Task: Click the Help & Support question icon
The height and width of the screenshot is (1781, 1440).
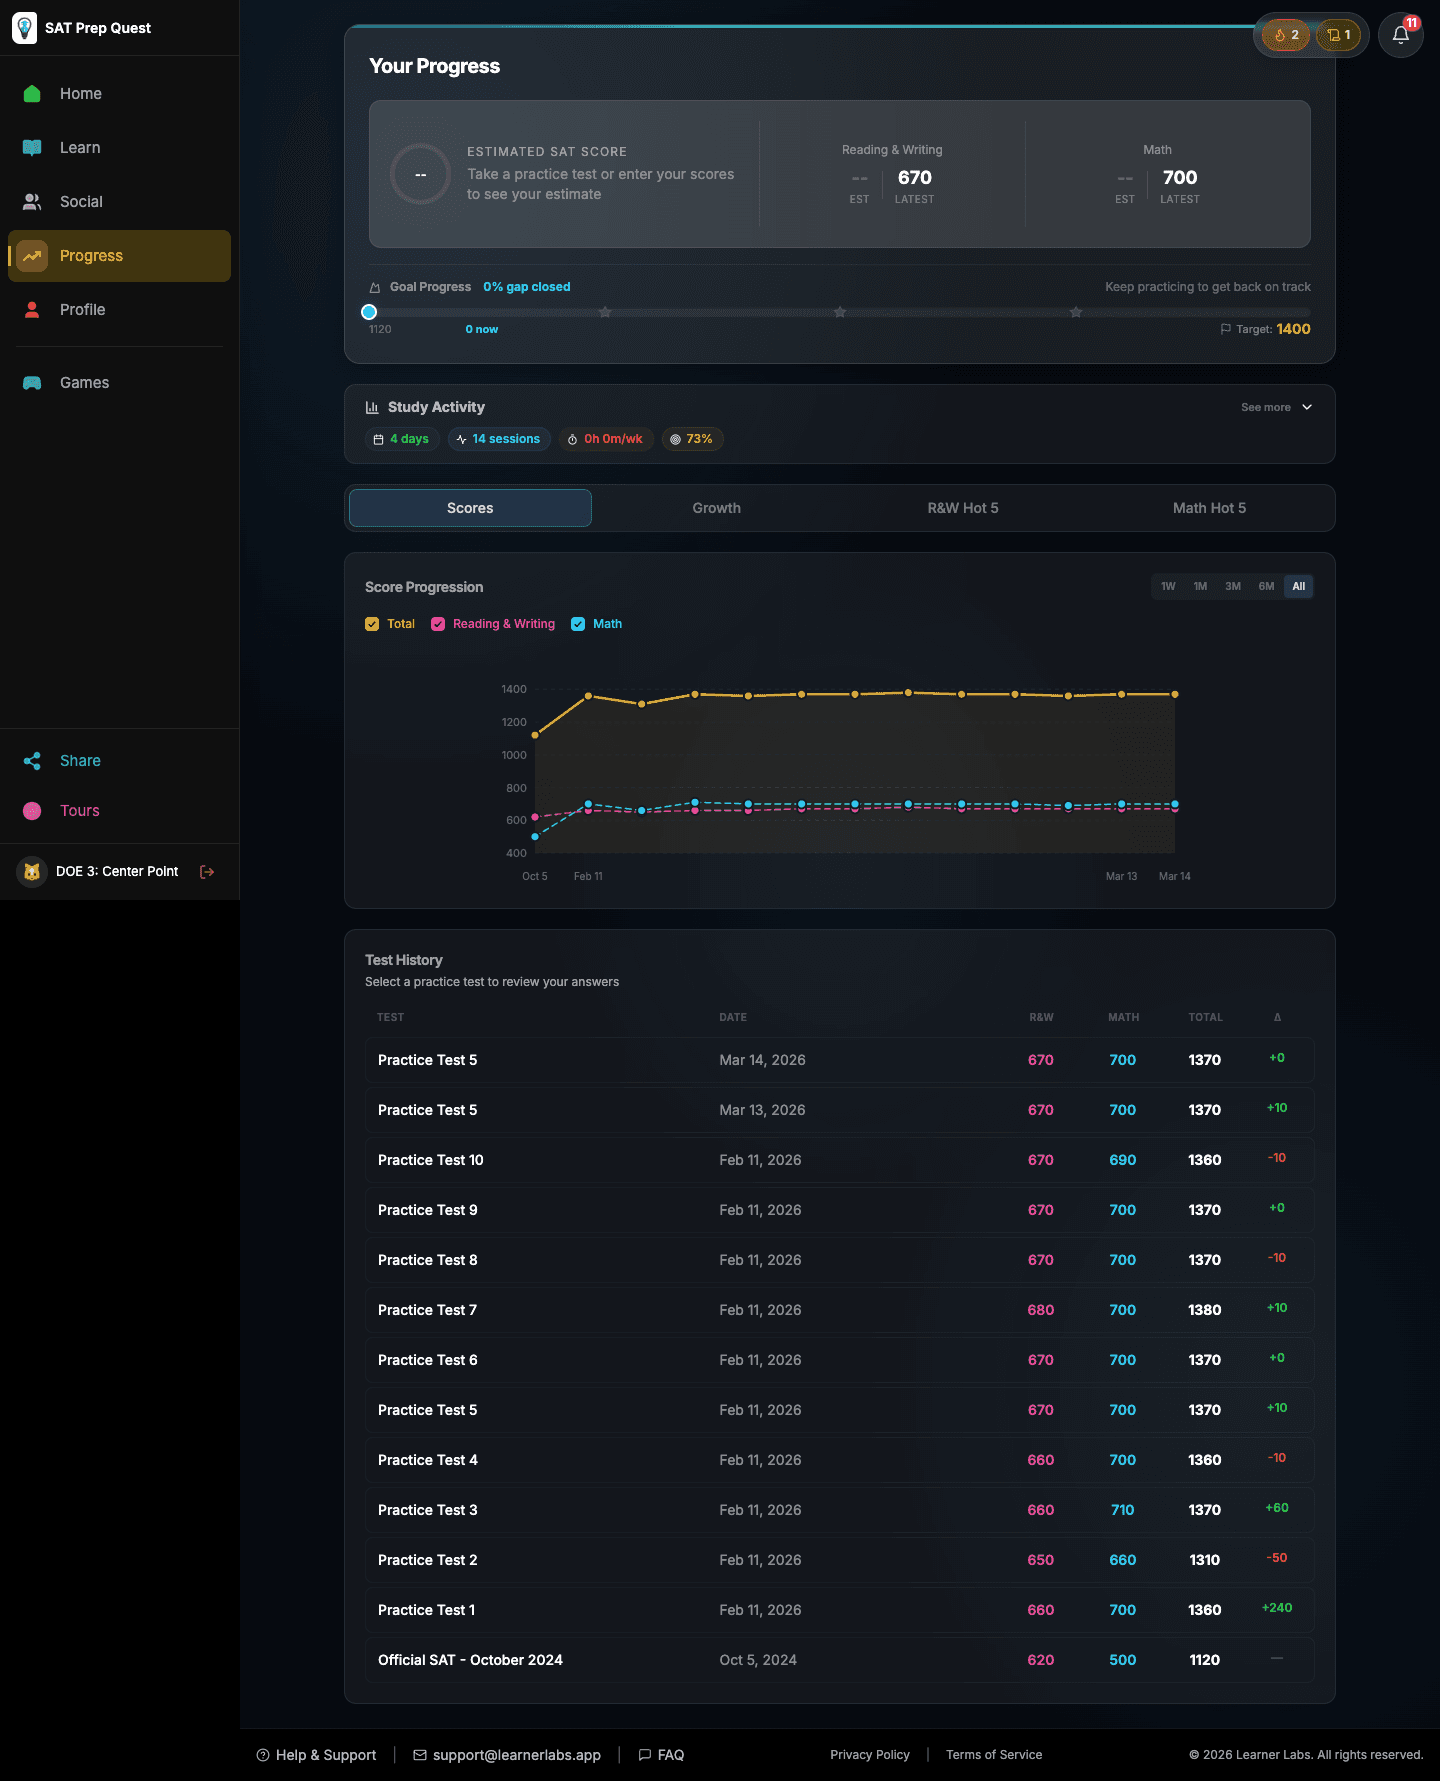Action: click(x=263, y=1755)
